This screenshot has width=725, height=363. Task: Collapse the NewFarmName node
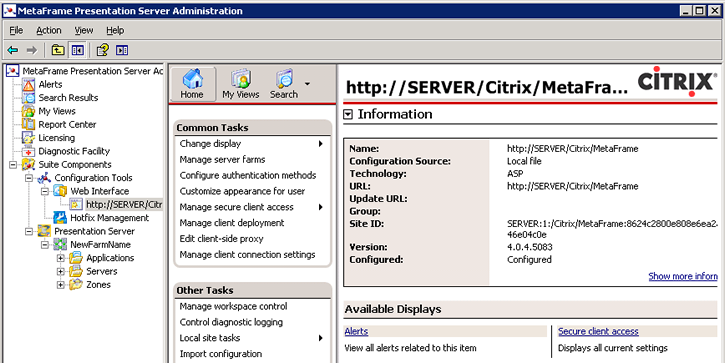pos(45,245)
